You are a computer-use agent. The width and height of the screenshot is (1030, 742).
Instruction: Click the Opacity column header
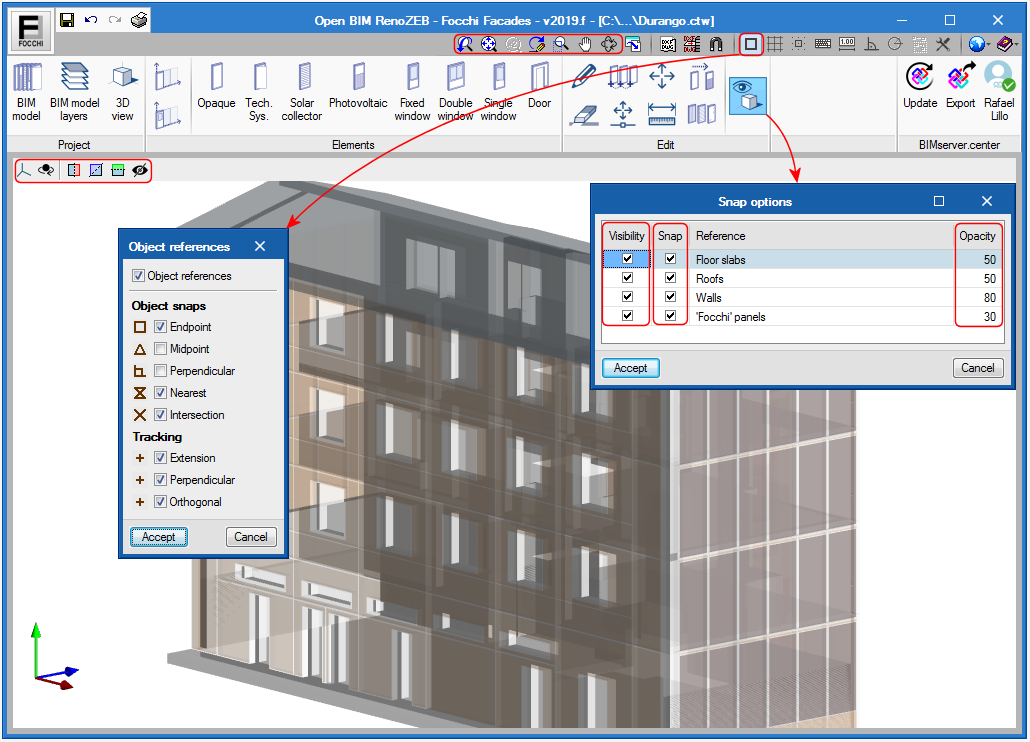click(x=977, y=236)
